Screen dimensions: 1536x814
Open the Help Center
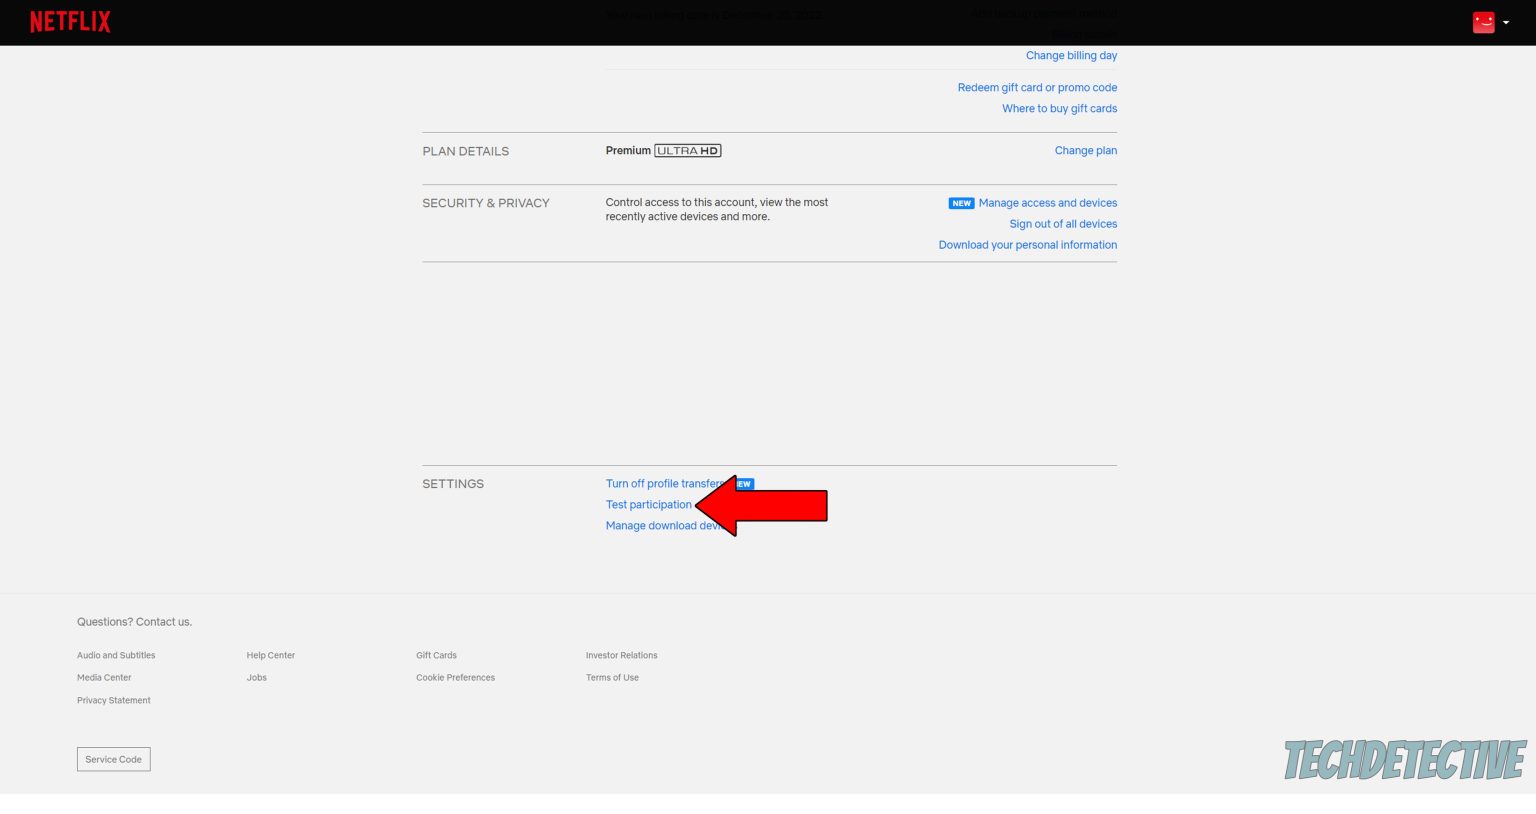pyautogui.click(x=270, y=655)
